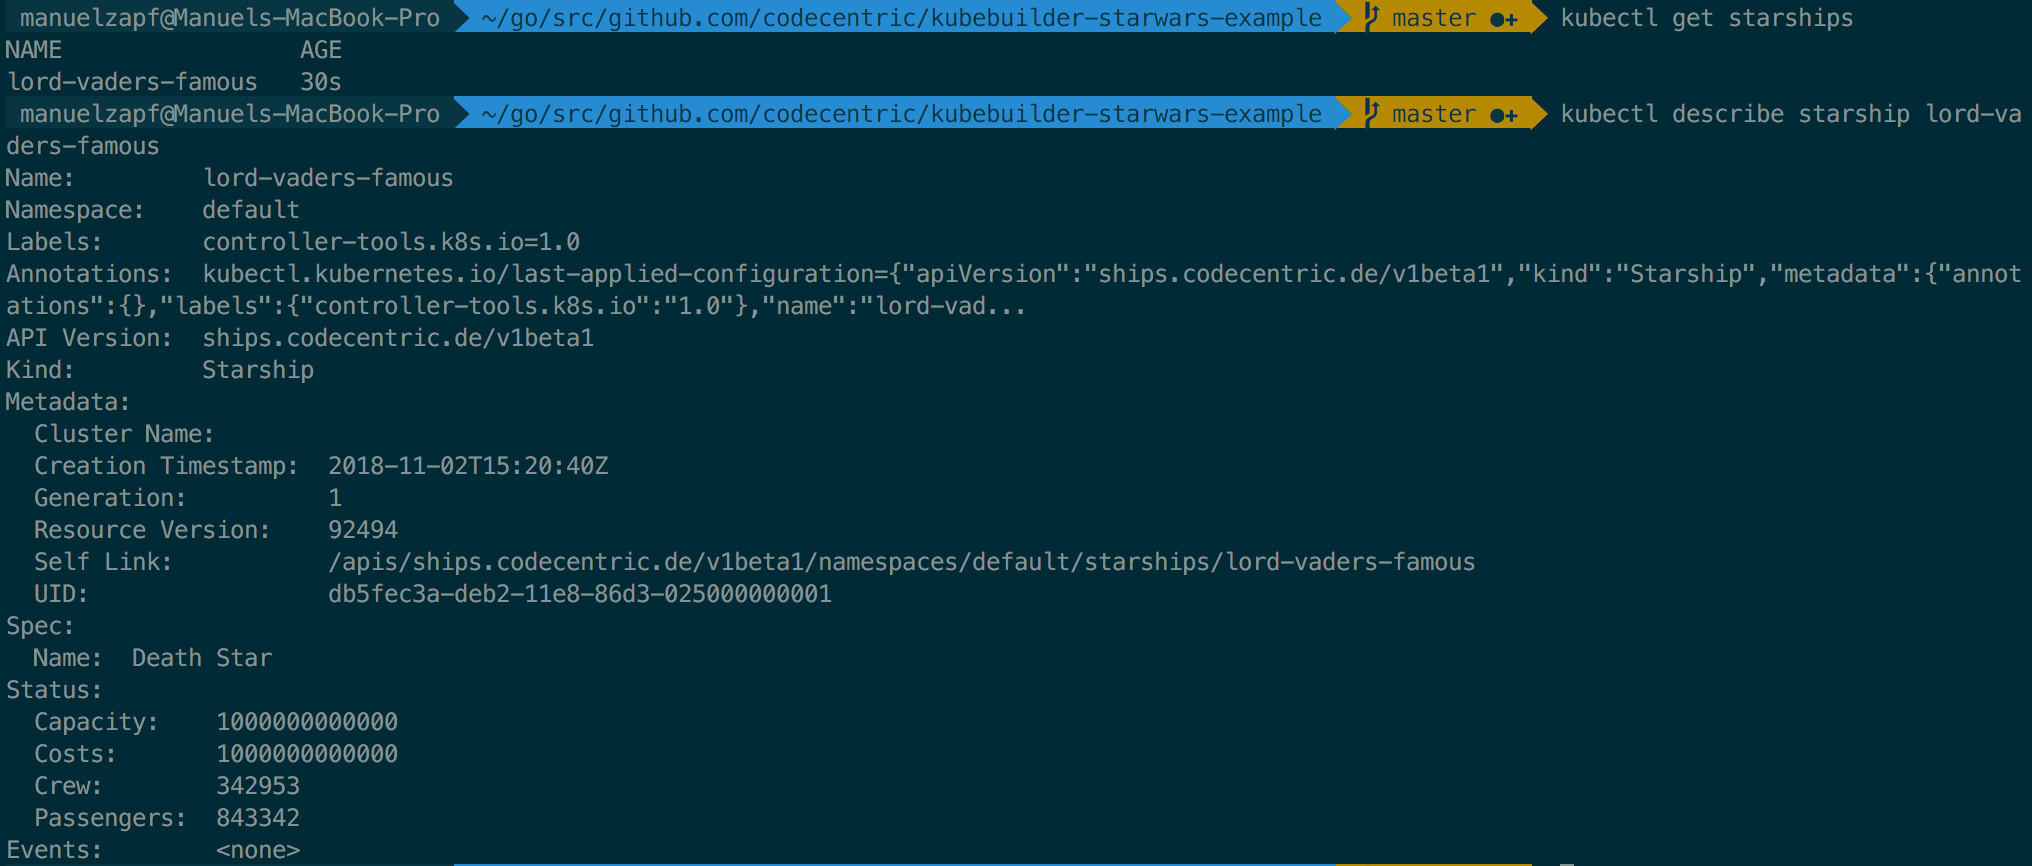Click the Capacity status value
This screenshot has width=2032, height=866.
click(307, 722)
